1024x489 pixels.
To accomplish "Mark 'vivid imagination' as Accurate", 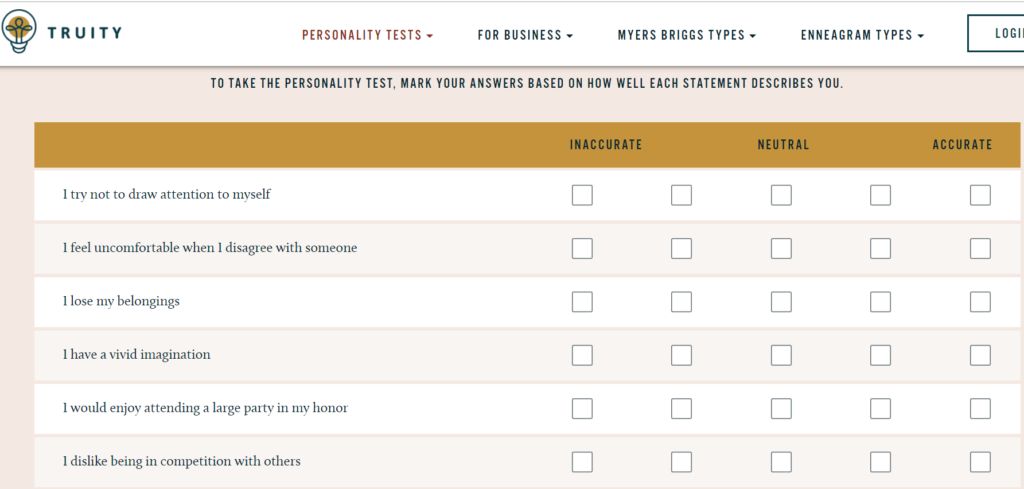I will click(980, 355).
